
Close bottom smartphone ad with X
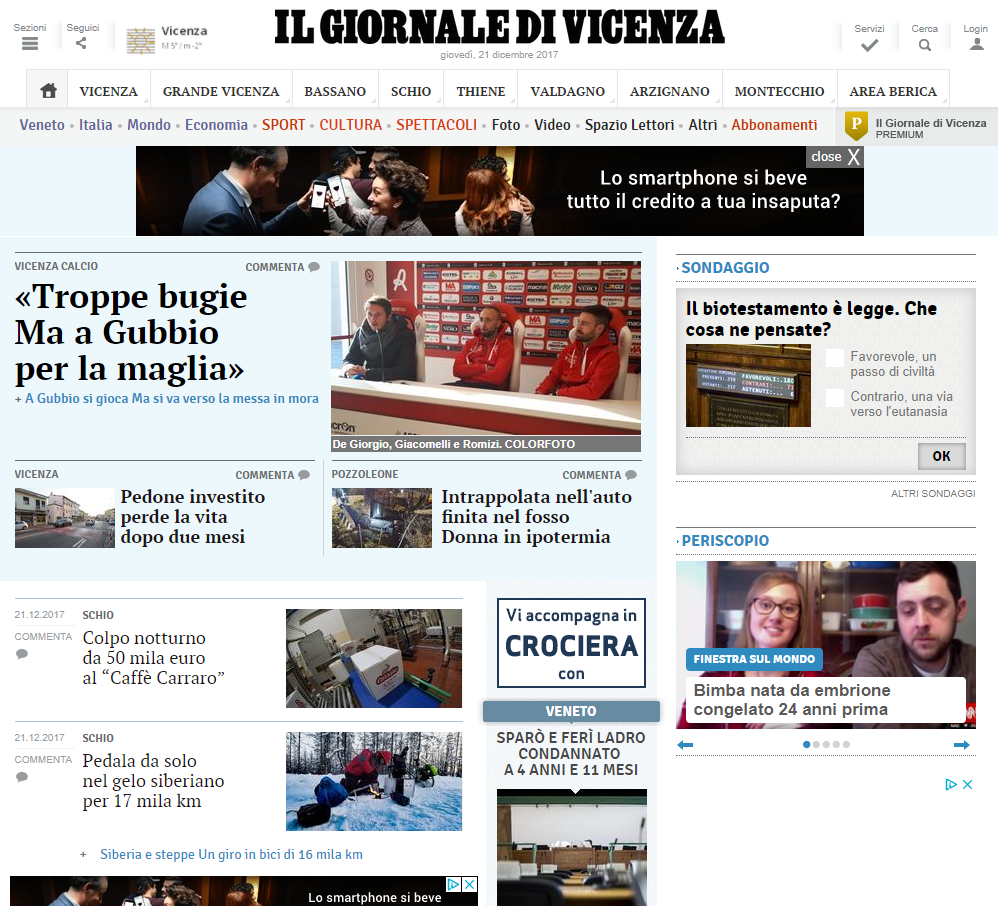pyautogui.click(x=469, y=884)
